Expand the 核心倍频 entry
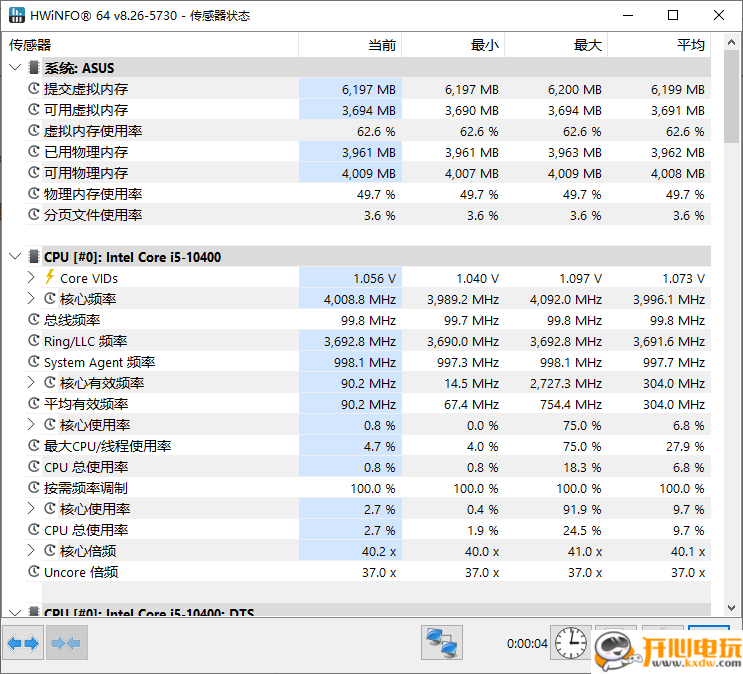Viewport: 743px width, 674px height. (x=31, y=550)
